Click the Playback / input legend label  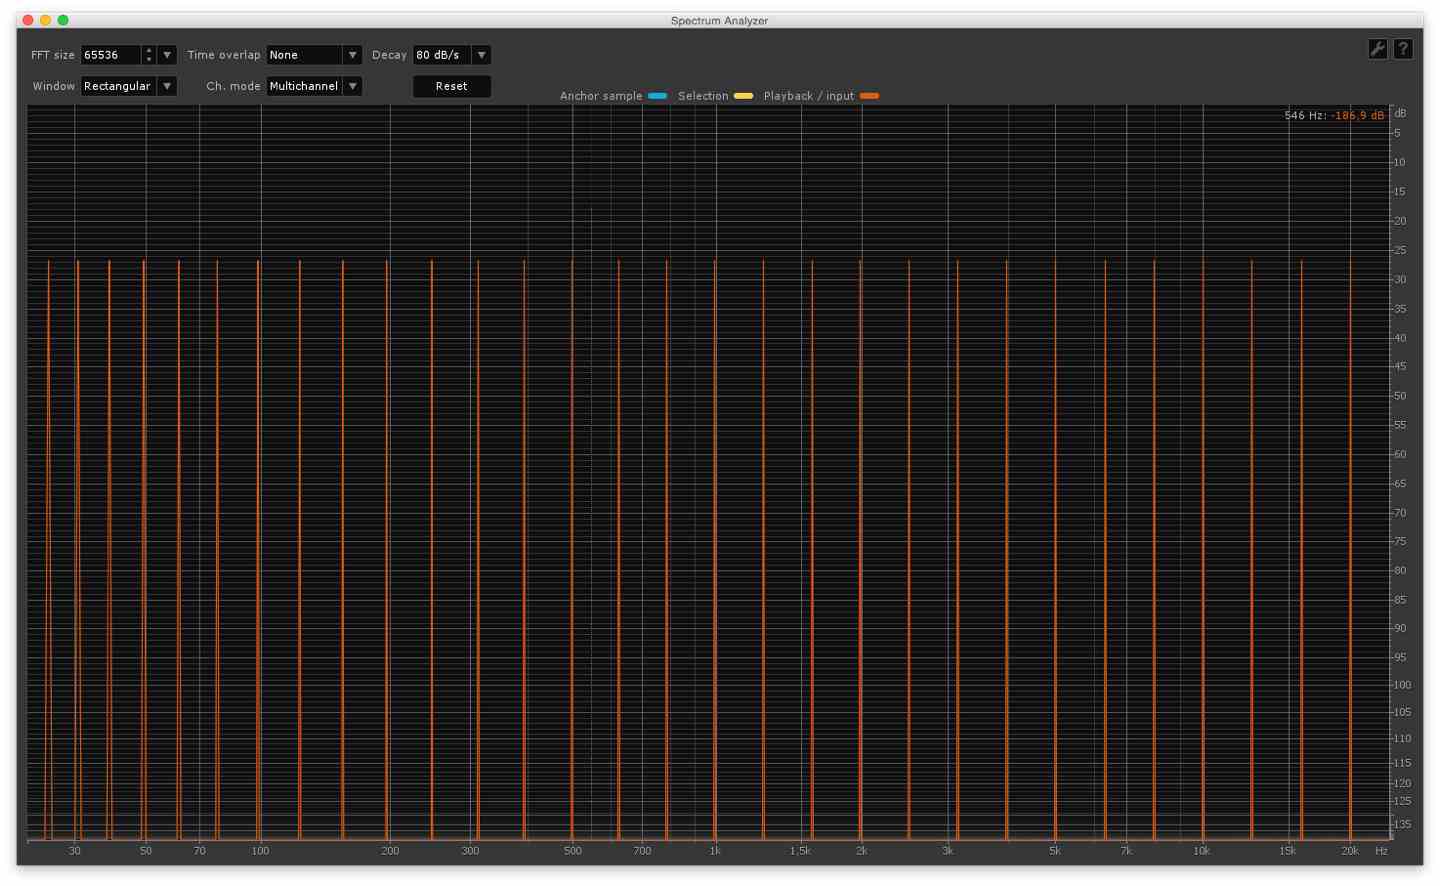tap(808, 96)
